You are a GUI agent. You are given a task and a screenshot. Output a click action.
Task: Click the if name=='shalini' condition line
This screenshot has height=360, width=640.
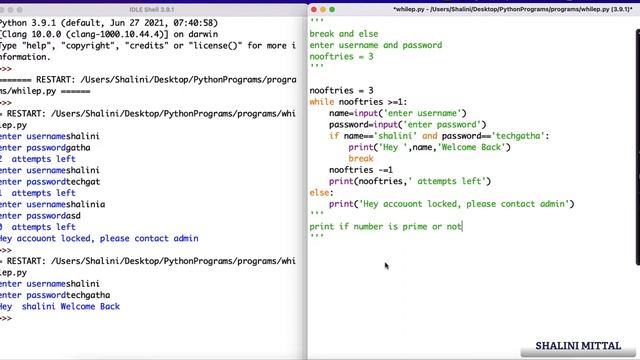tap(439, 136)
